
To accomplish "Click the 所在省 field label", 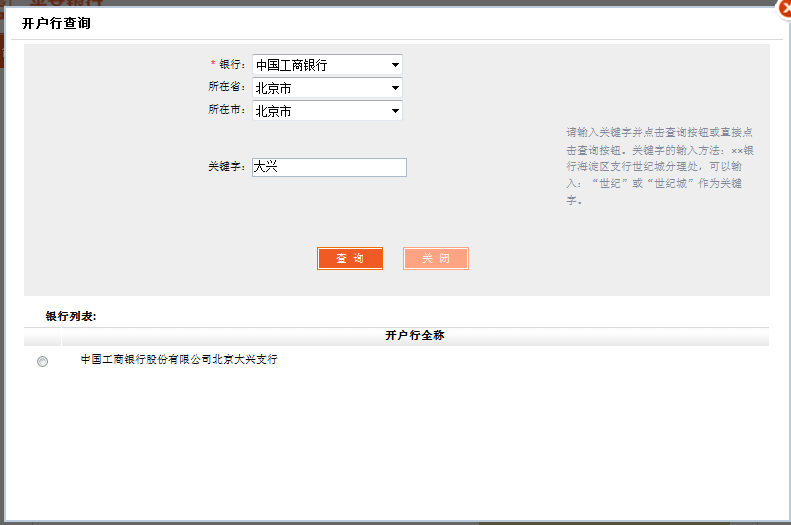I will (x=226, y=87).
